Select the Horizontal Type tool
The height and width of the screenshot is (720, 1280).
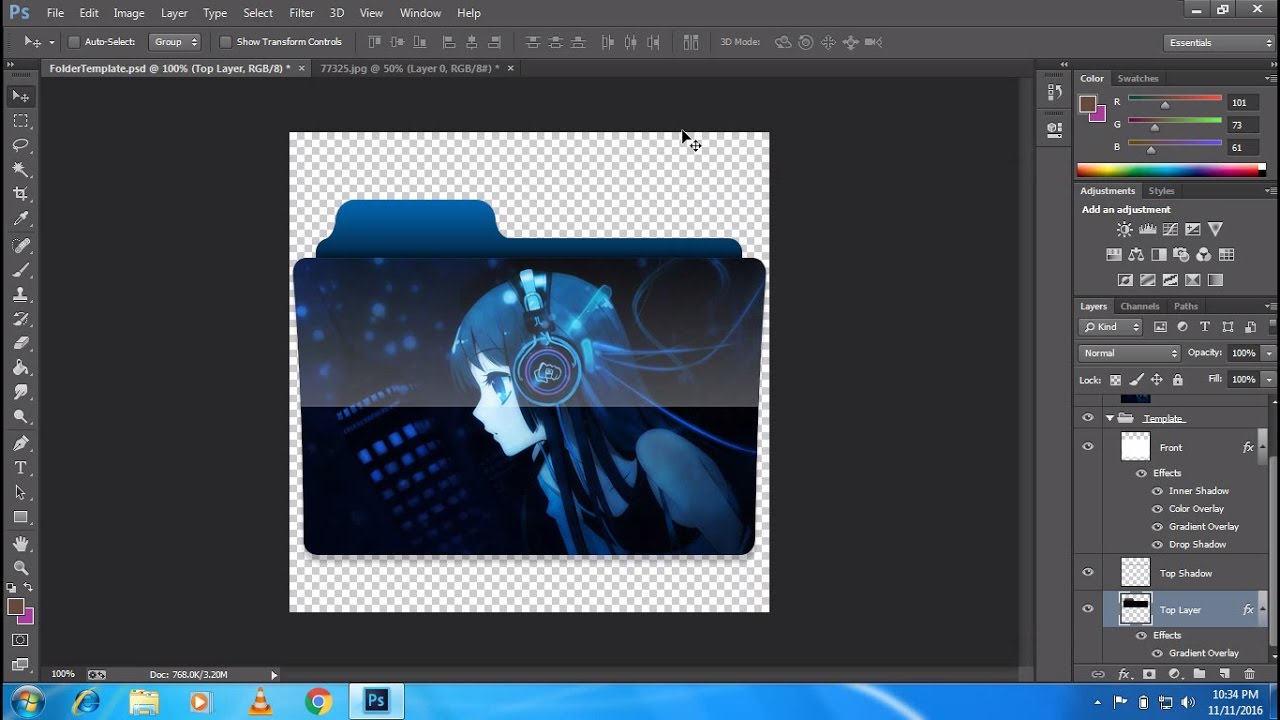(20, 467)
